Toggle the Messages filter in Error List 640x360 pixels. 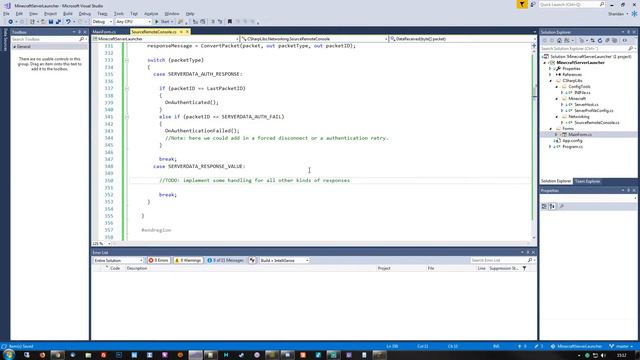click(225, 260)
